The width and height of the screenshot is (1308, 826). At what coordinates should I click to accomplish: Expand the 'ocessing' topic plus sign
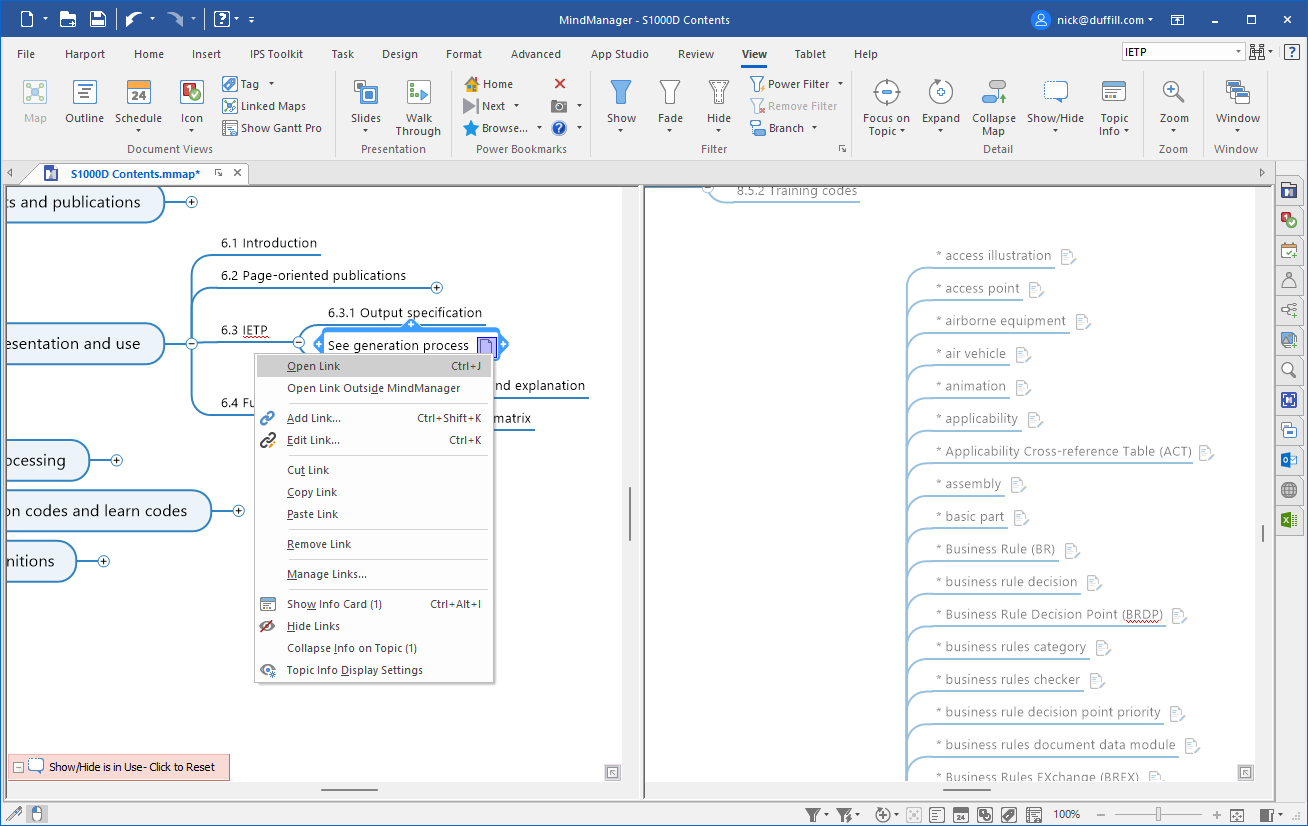tap(117, 460)
